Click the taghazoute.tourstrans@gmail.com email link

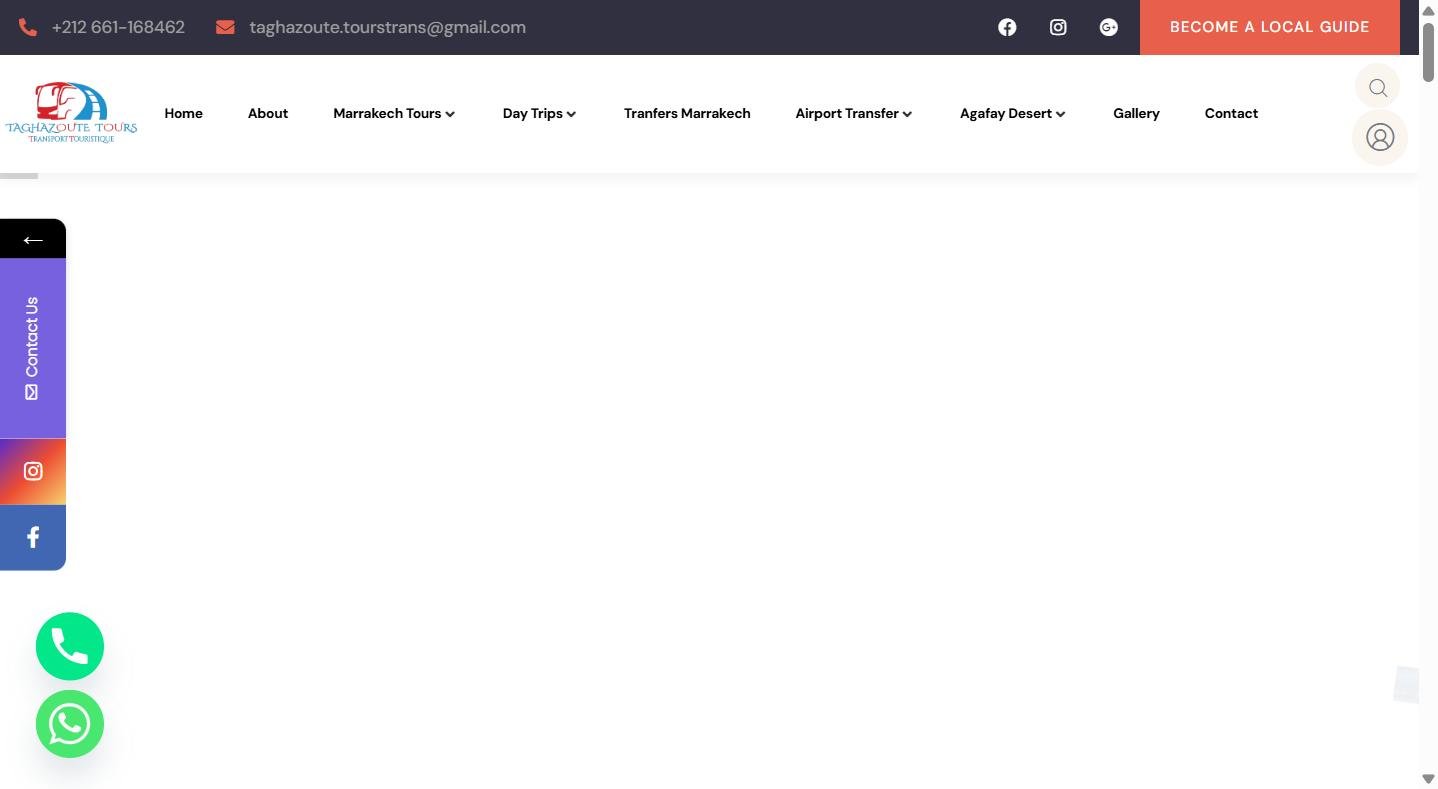coord(387,27)
